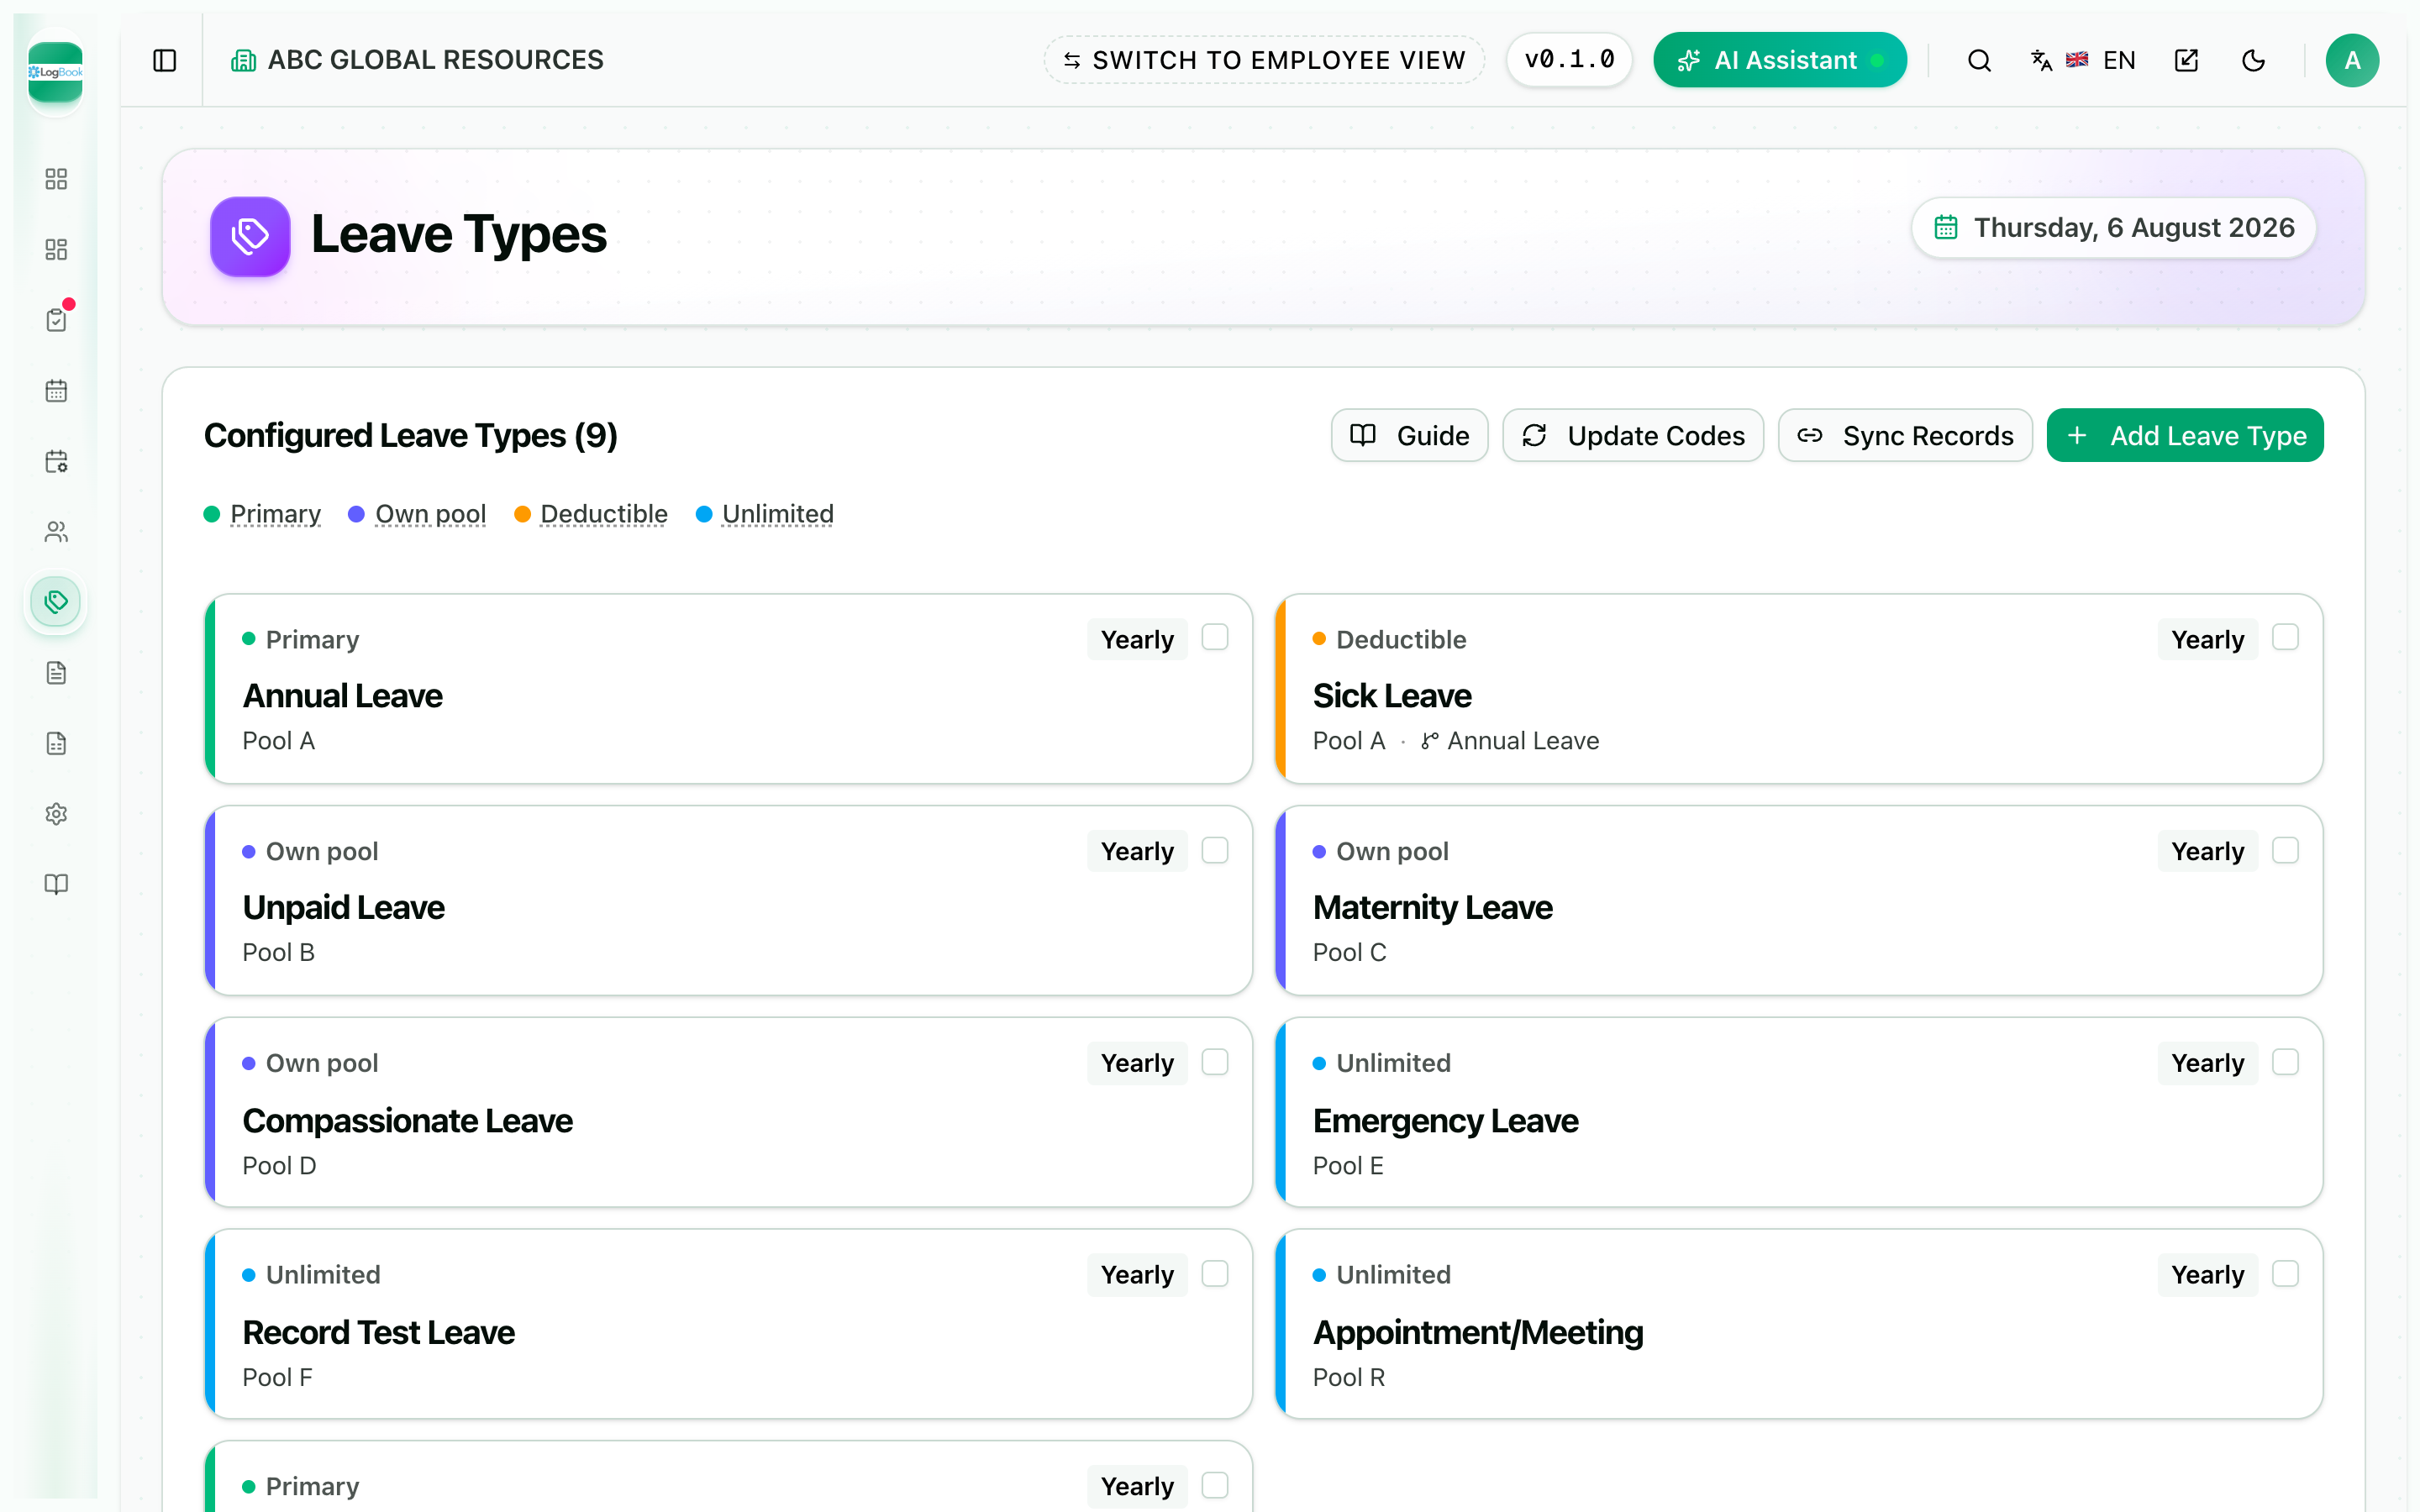Image resolution: width=2420 pixels, height=1512 pixels.
Task: Click Update Codes button
Action: click(x=1633, y=436)
